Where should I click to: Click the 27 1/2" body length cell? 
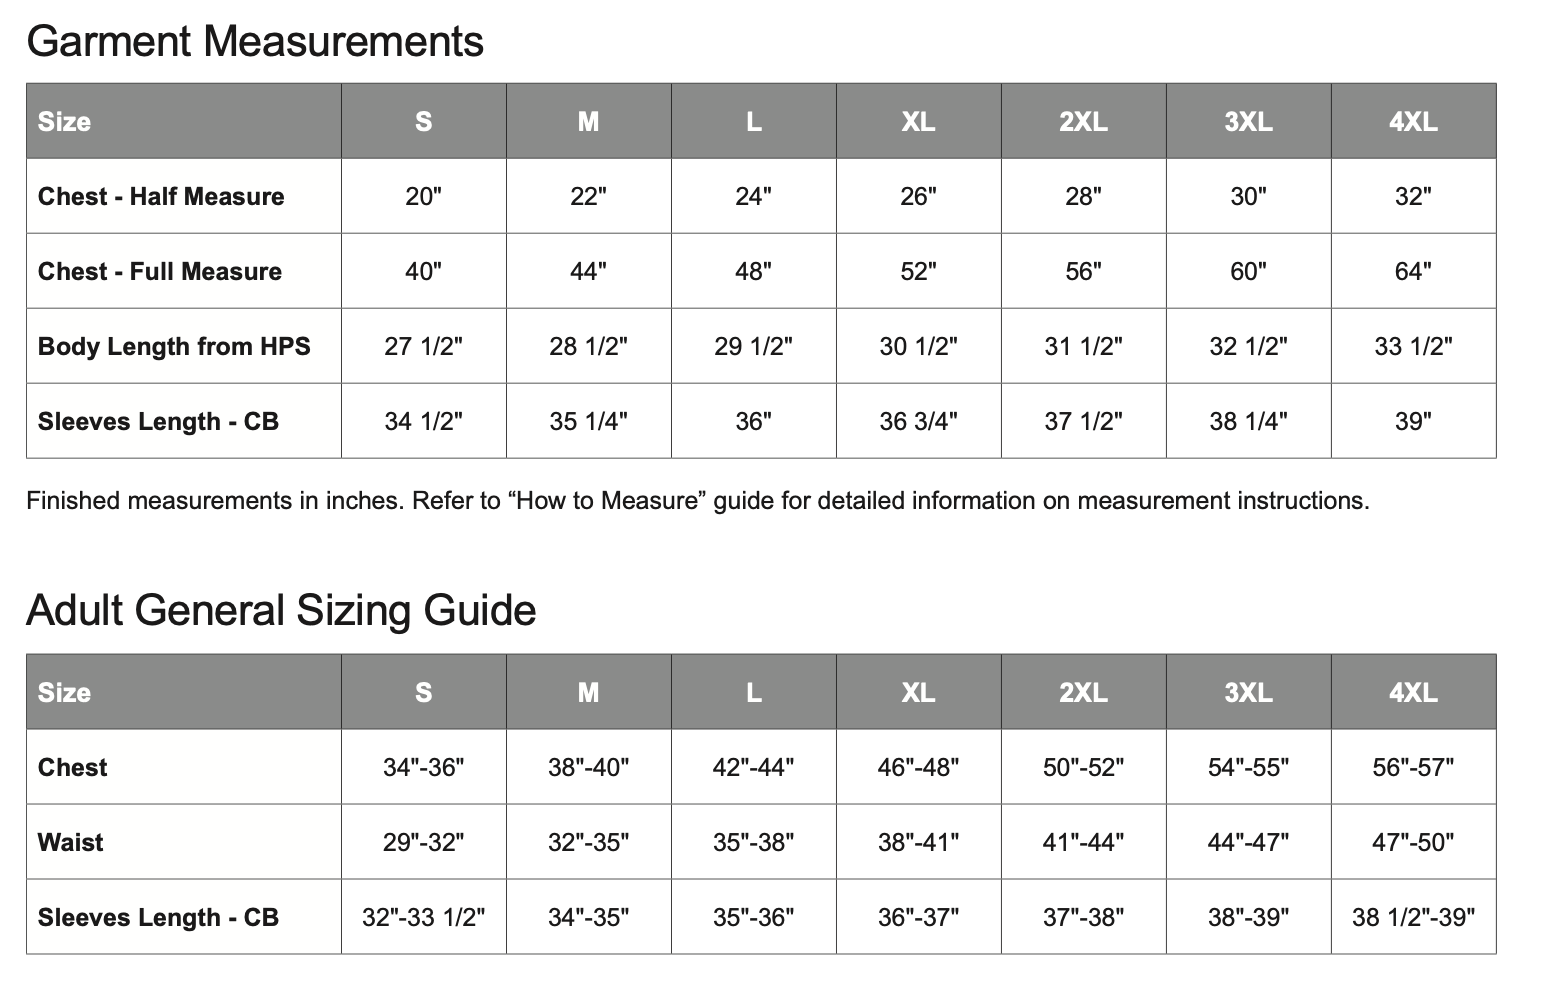tap(423, 347)
